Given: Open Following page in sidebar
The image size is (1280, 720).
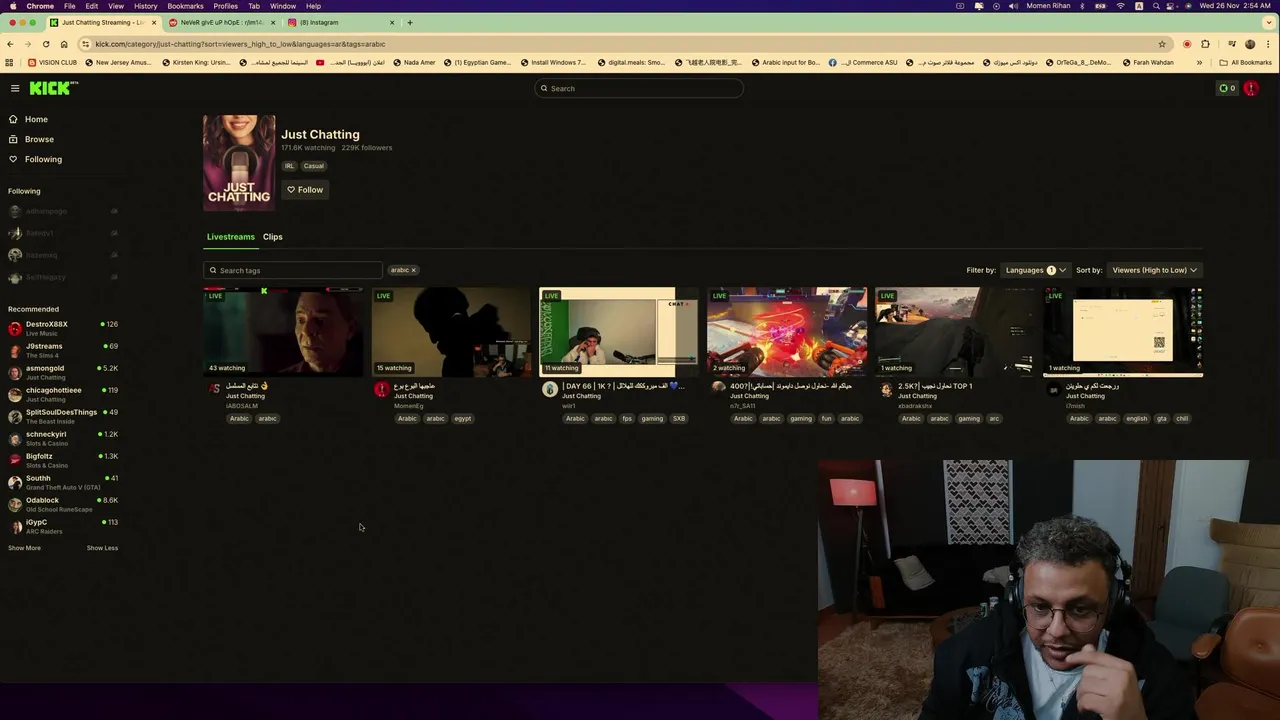Looking at the screenshot, I should click(43, 159).
